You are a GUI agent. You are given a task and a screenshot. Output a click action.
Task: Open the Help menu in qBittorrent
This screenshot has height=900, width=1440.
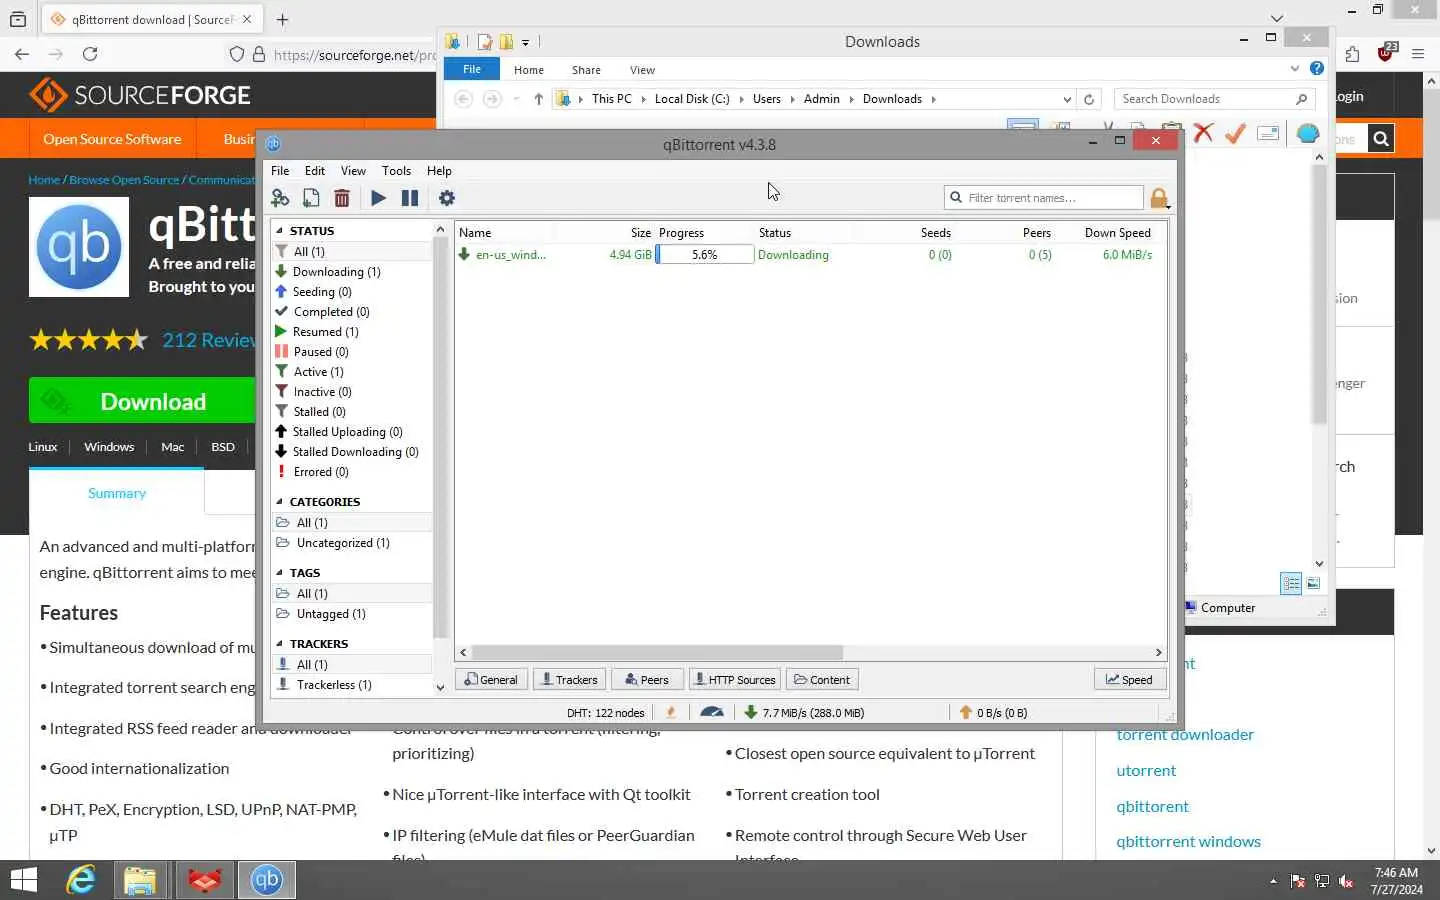[439, 171]
